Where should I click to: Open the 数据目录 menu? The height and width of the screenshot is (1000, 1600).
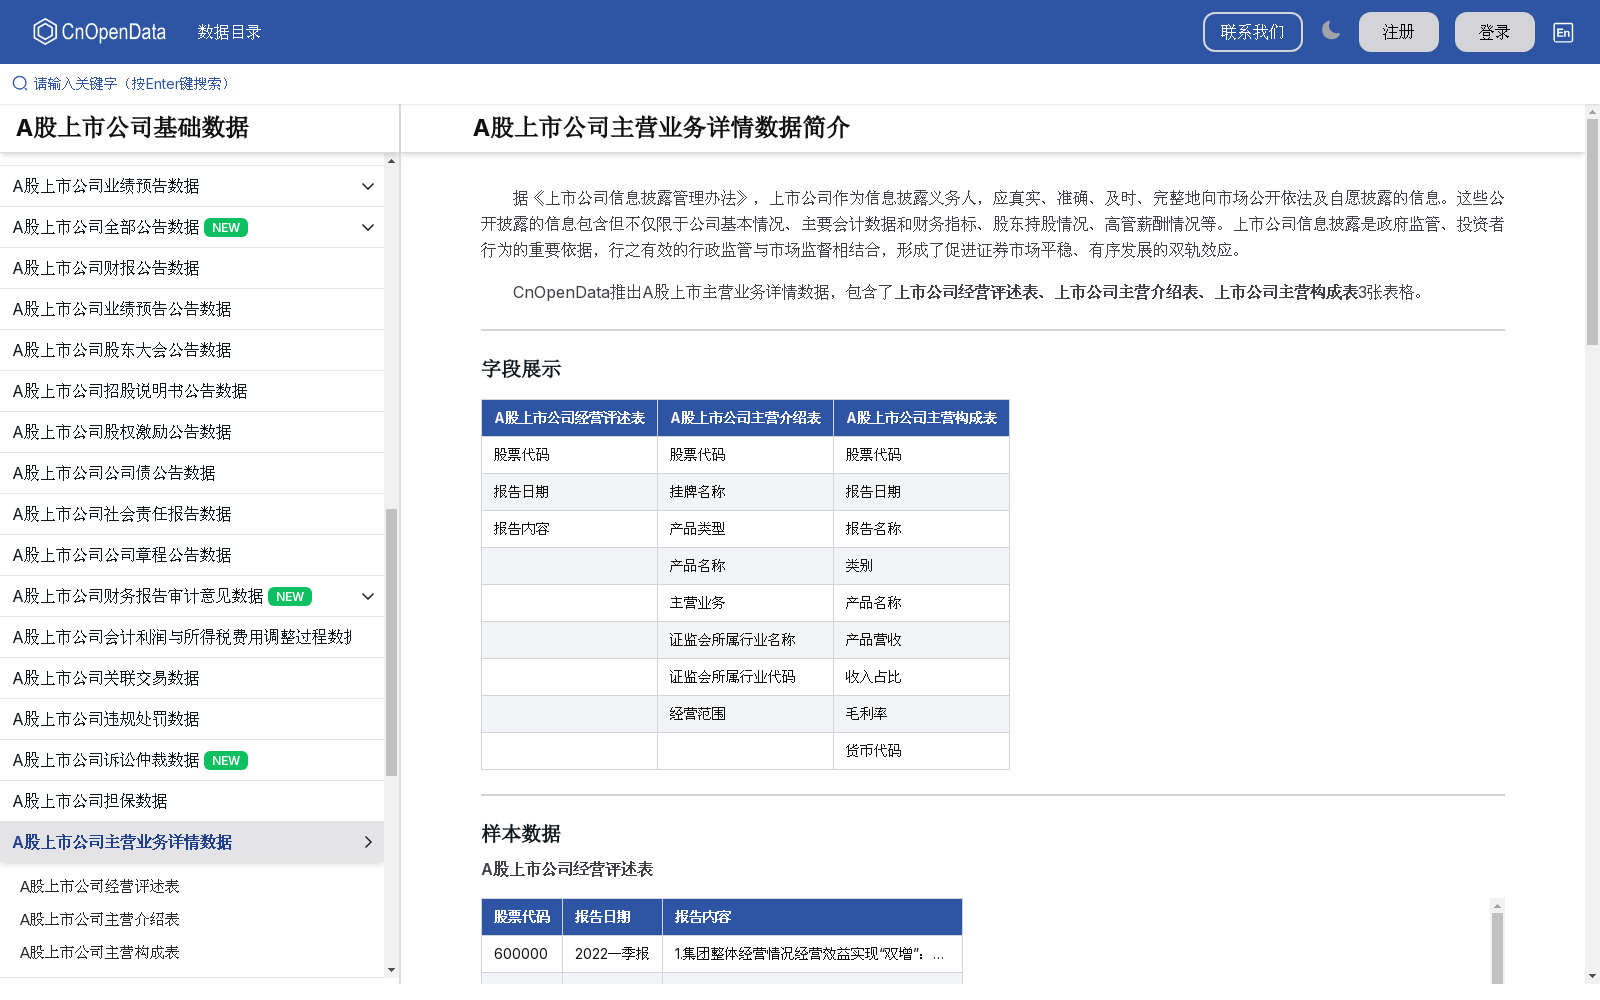click(229, 31)
